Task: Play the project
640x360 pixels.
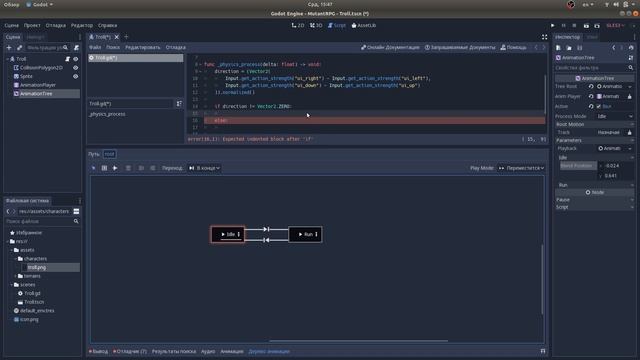Action: (553, 25)
